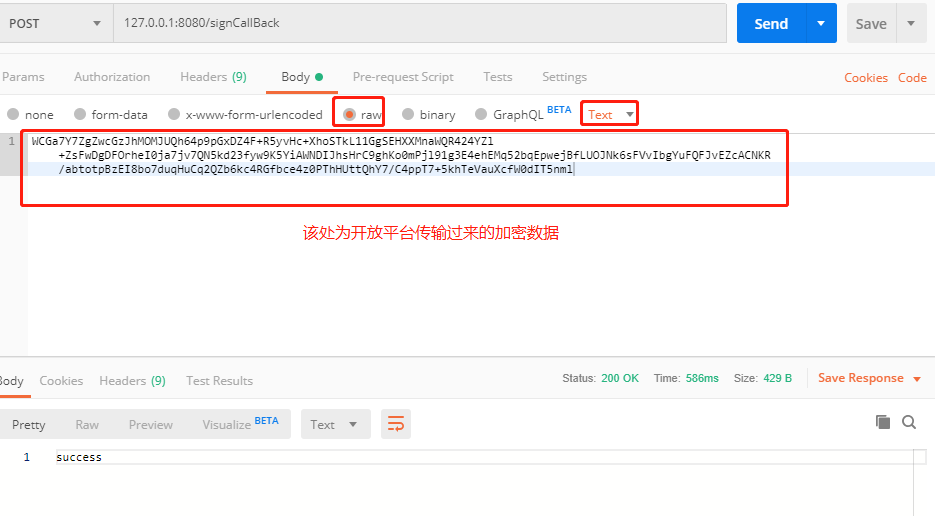
Task: Switch to the Tests tab
Action: tap(498, 77)
